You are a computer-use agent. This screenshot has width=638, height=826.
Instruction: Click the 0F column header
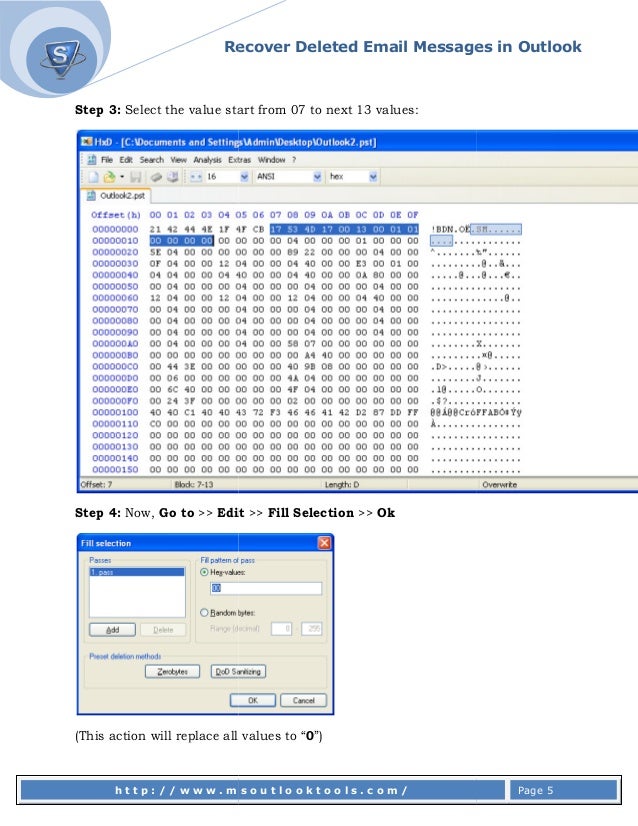click(x=413, y=215)
